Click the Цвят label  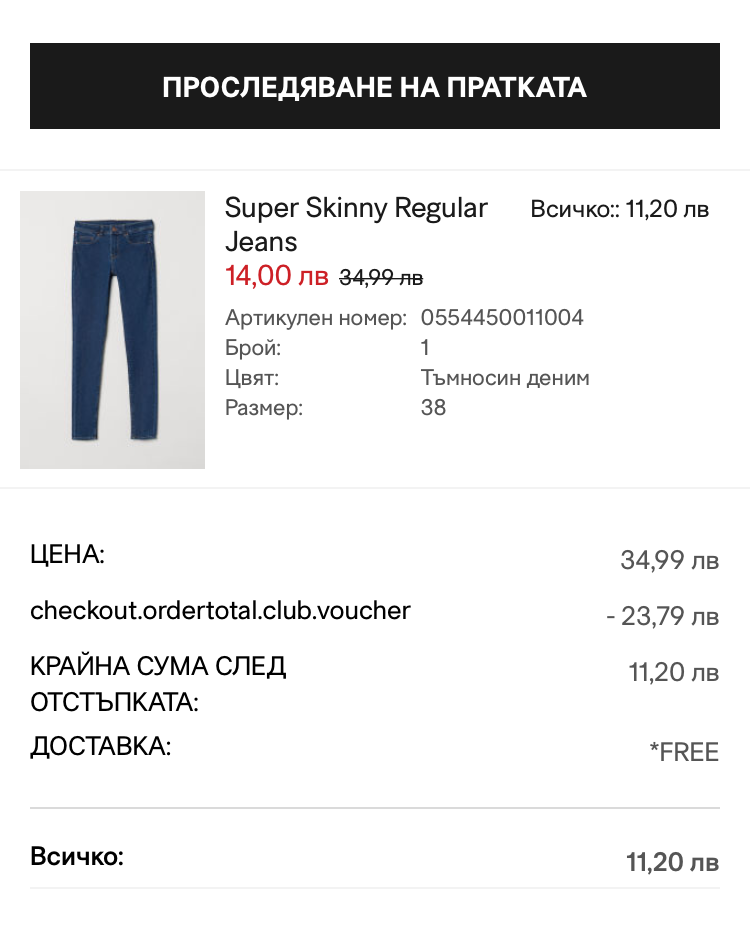click(x=252, y=378)
